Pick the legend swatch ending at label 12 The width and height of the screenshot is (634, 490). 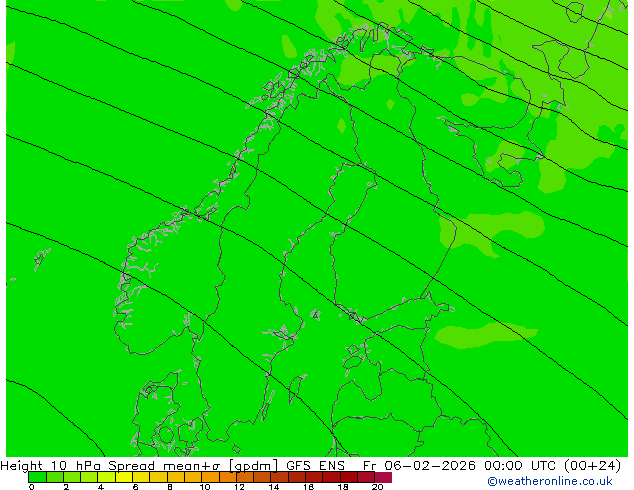228,477
